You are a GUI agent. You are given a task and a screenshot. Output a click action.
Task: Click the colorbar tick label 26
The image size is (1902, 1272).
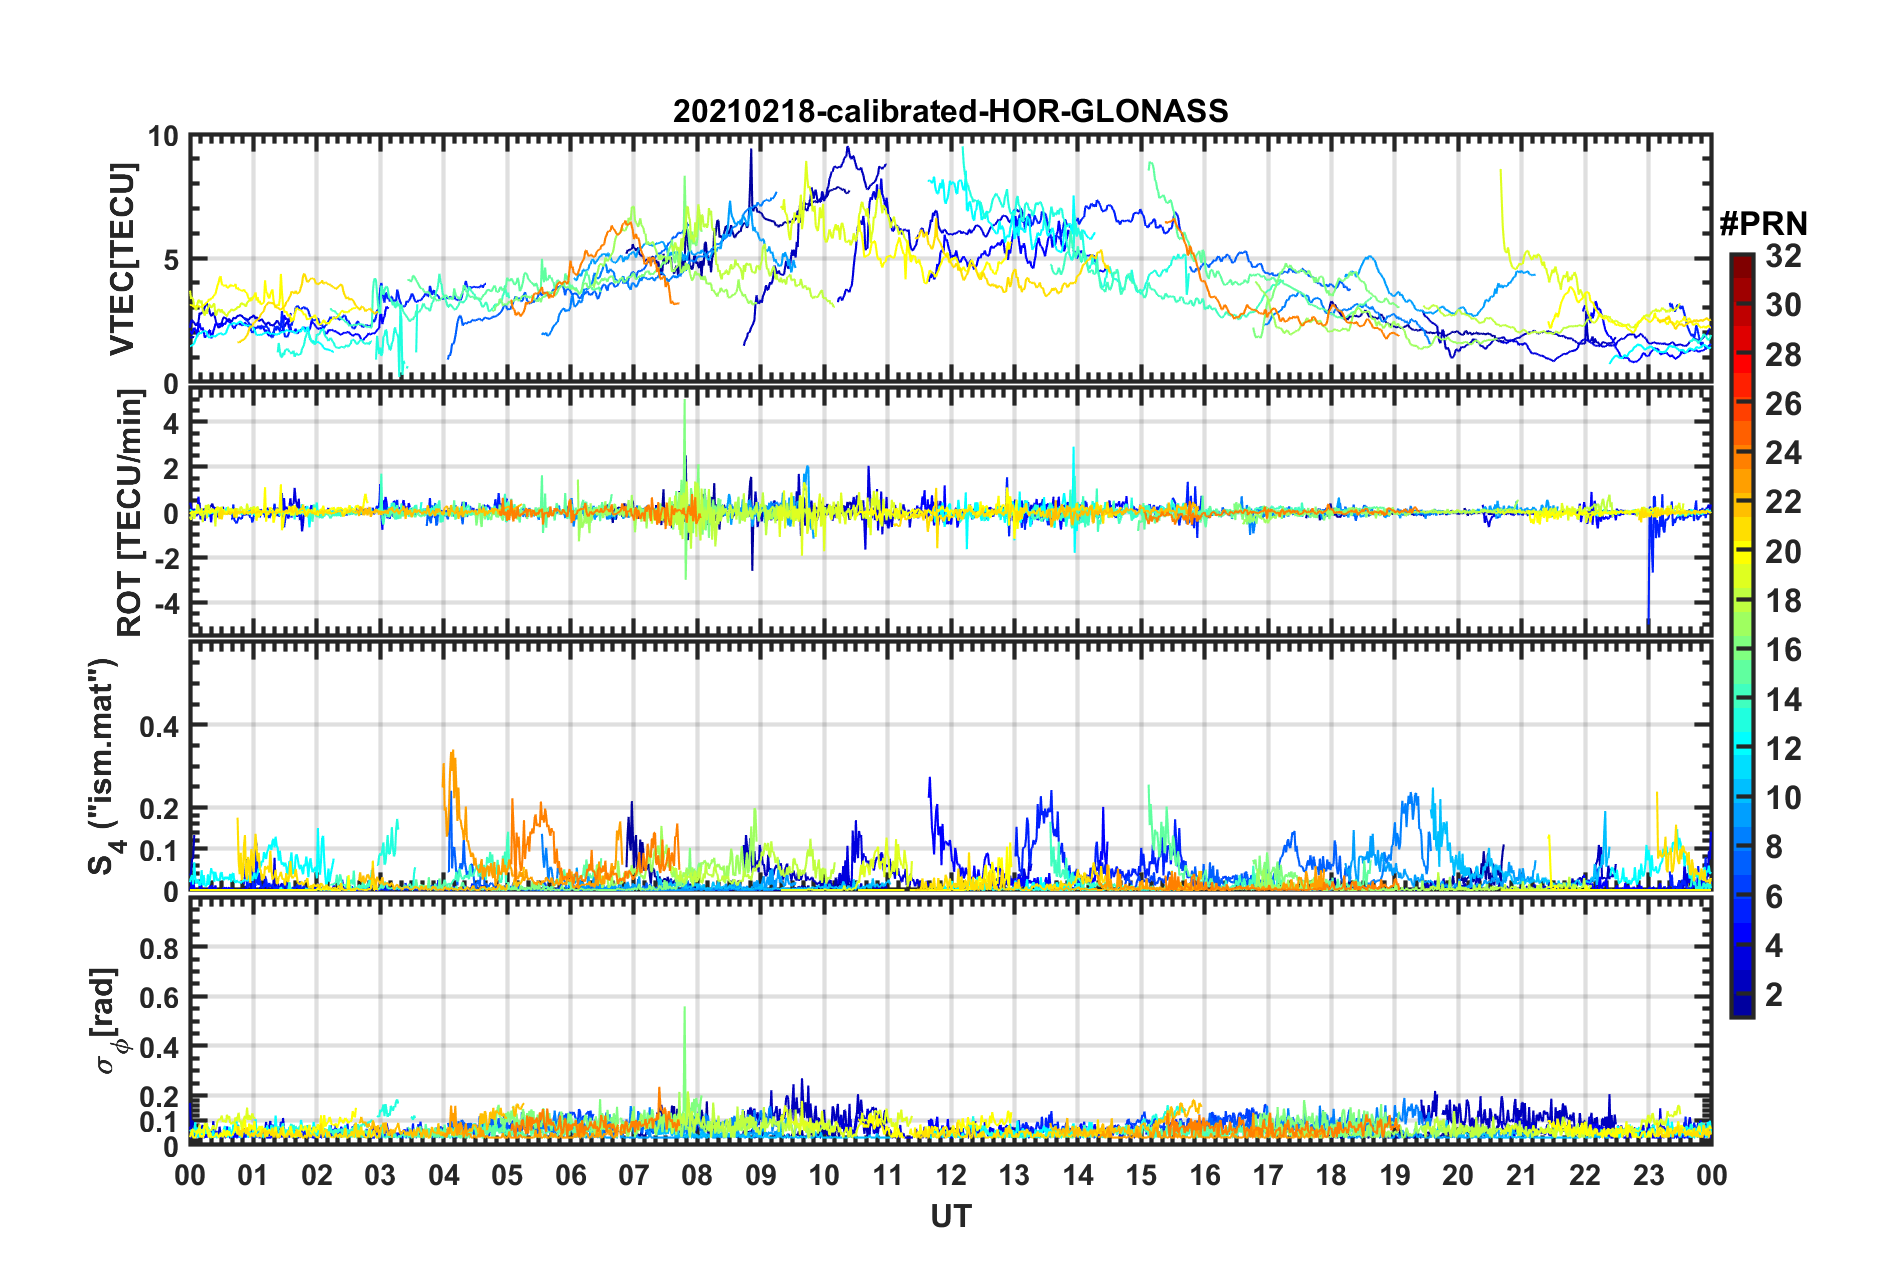1783,404
